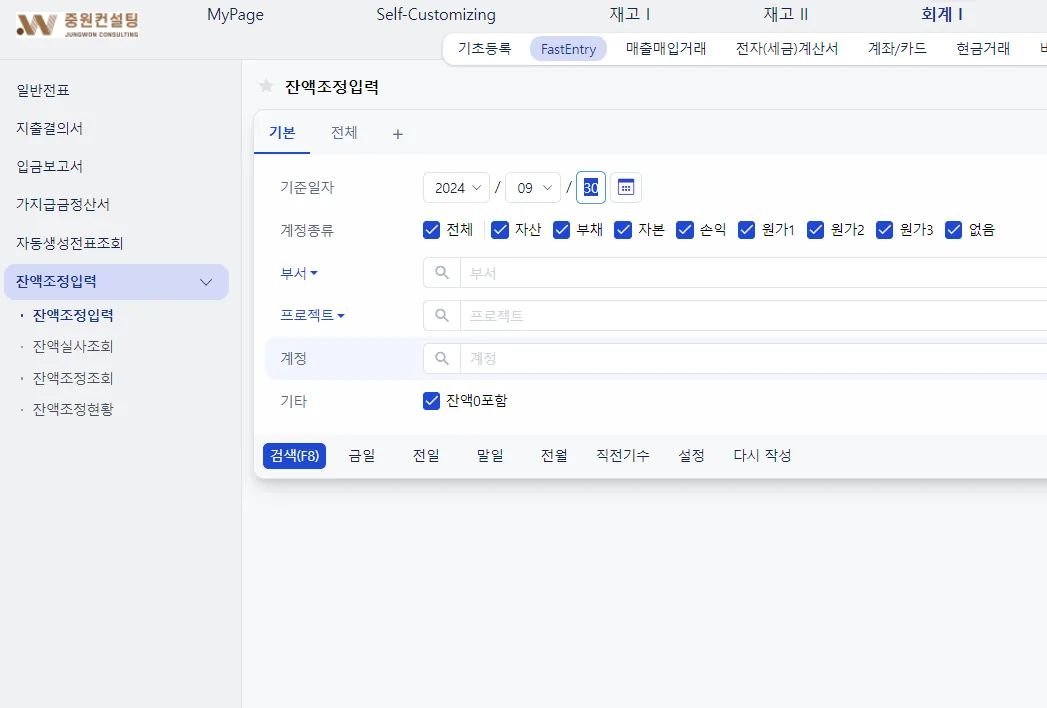Screen dimensions: 1047x708
Task: Add a new tab with plus icon
Action: pyautogui.click(x=397, y=134)
